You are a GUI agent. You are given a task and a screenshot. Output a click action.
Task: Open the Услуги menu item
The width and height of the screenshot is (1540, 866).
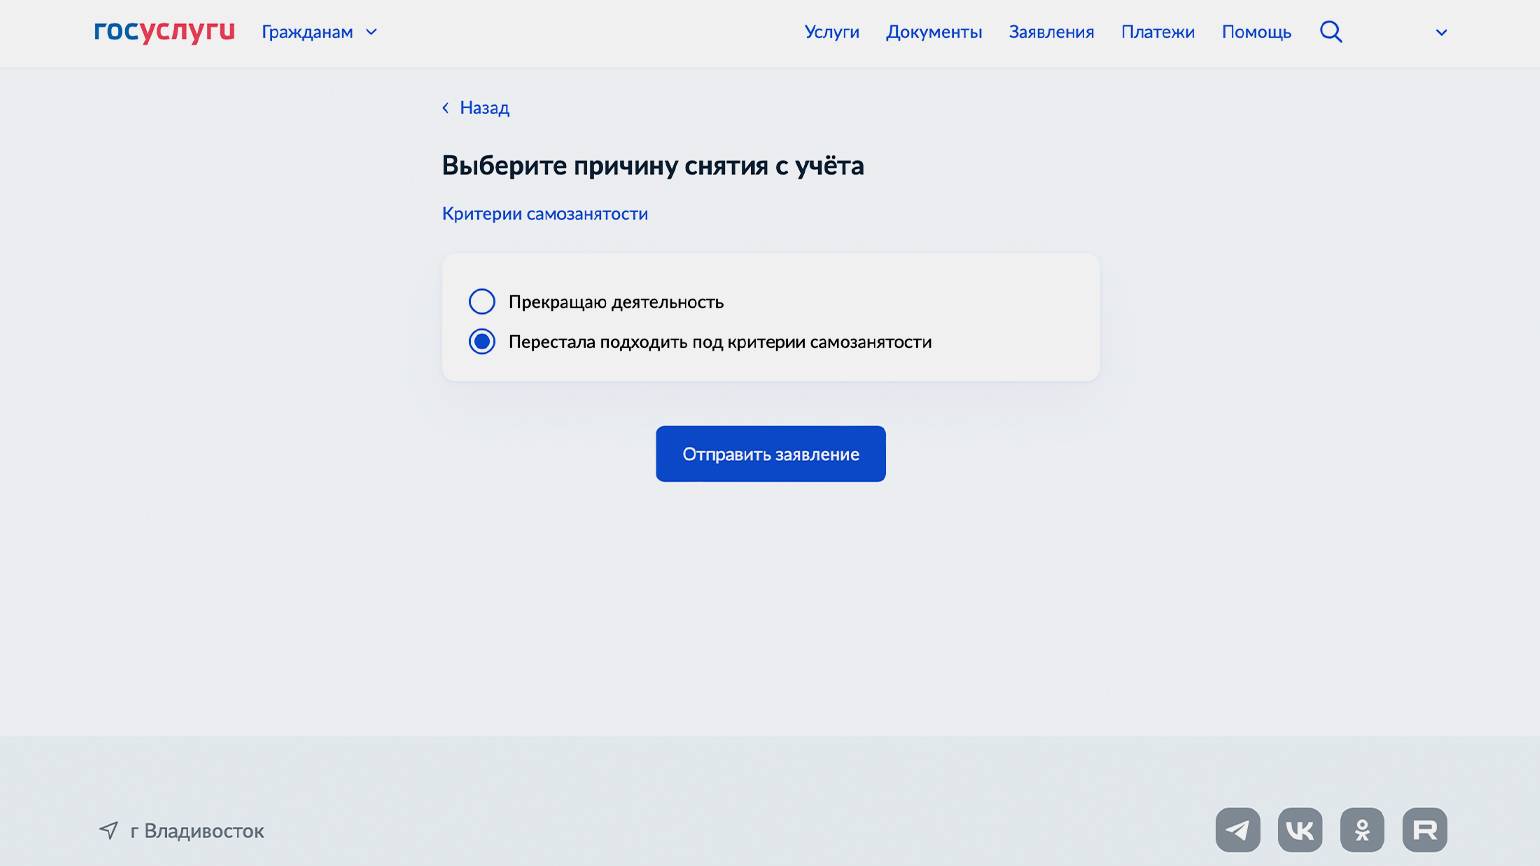[831, 32]
